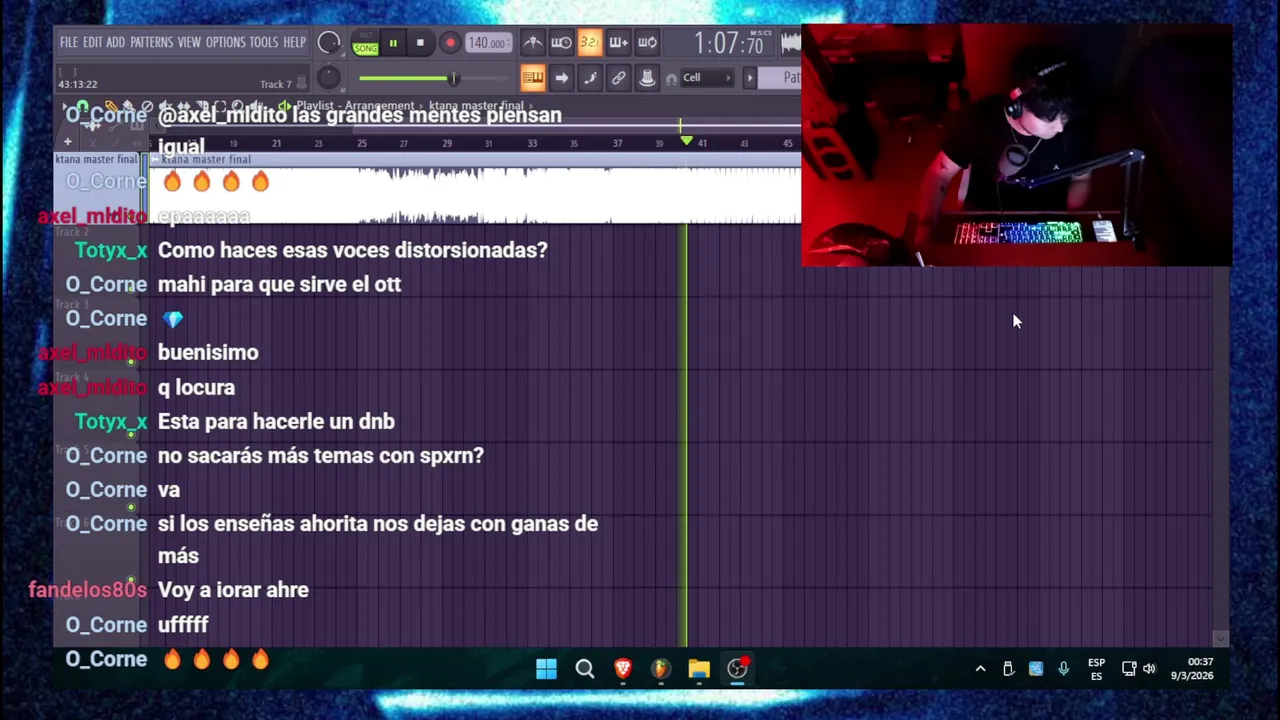1280x720 pixels.
Task: Select the playlist pencil draw tool
Action: click(111, 106)
